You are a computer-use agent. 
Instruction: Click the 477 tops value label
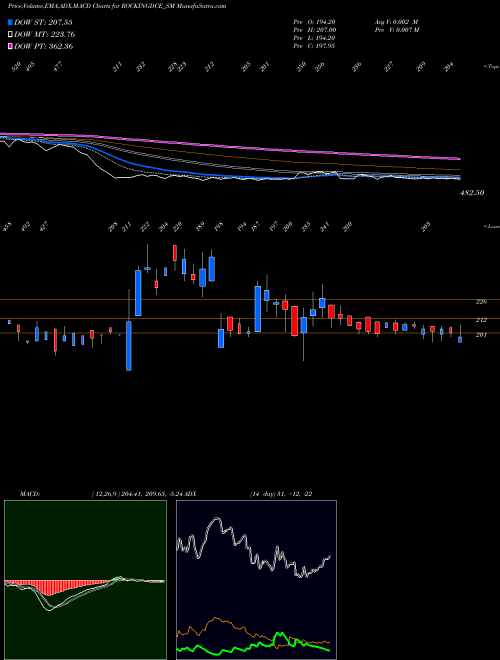pyautogui.click(x=58, y=66)
